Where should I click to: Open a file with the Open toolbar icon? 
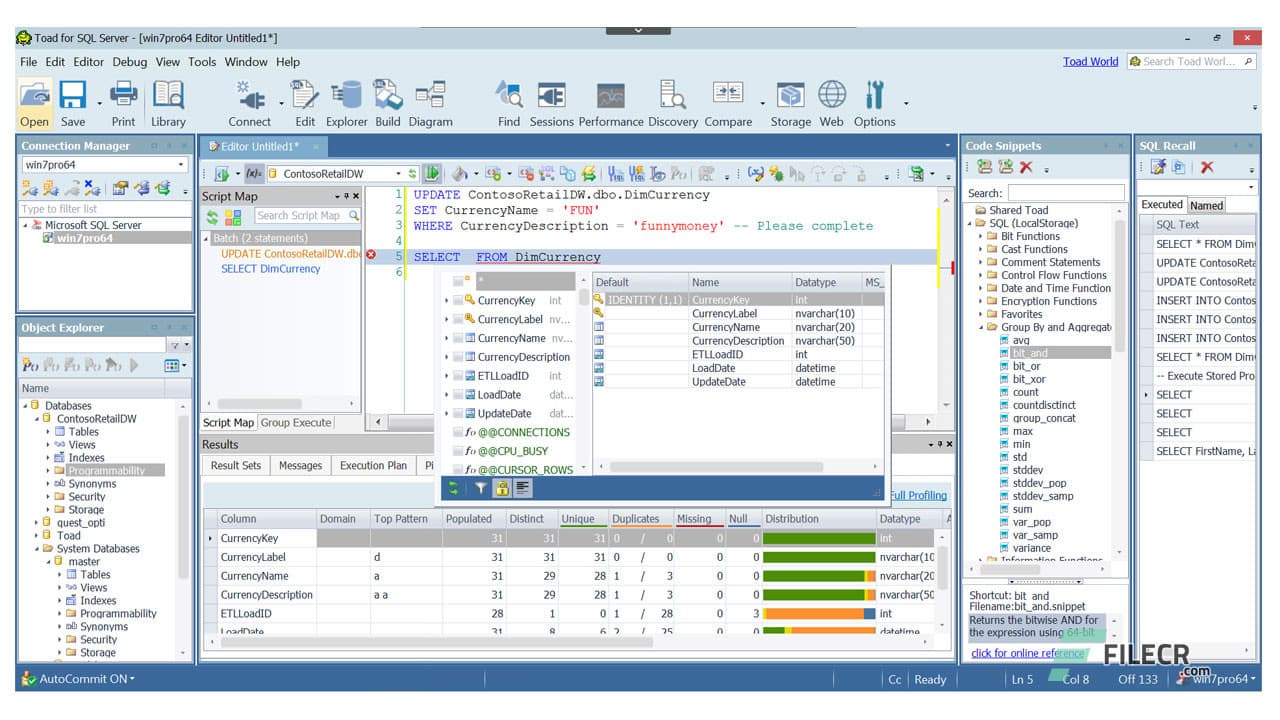(33, 100)
